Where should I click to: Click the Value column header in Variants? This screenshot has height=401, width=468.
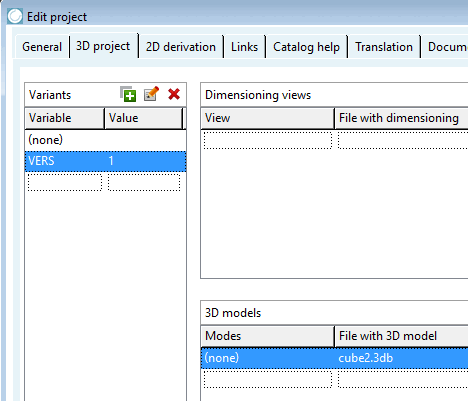pos(144,118)
